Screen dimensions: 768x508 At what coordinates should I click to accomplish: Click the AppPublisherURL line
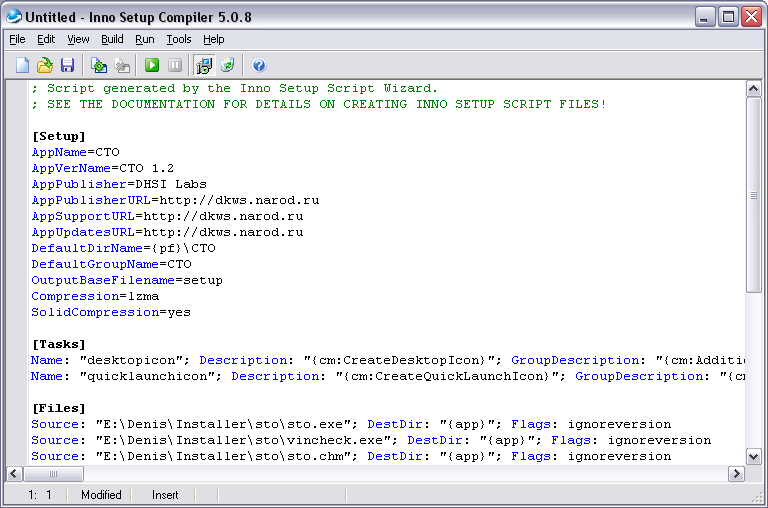click(x=175, y=200)
